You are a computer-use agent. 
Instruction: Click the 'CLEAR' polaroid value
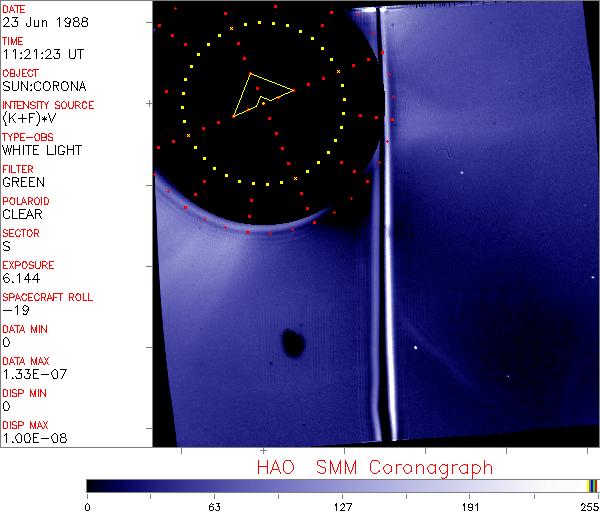[22, 214]
